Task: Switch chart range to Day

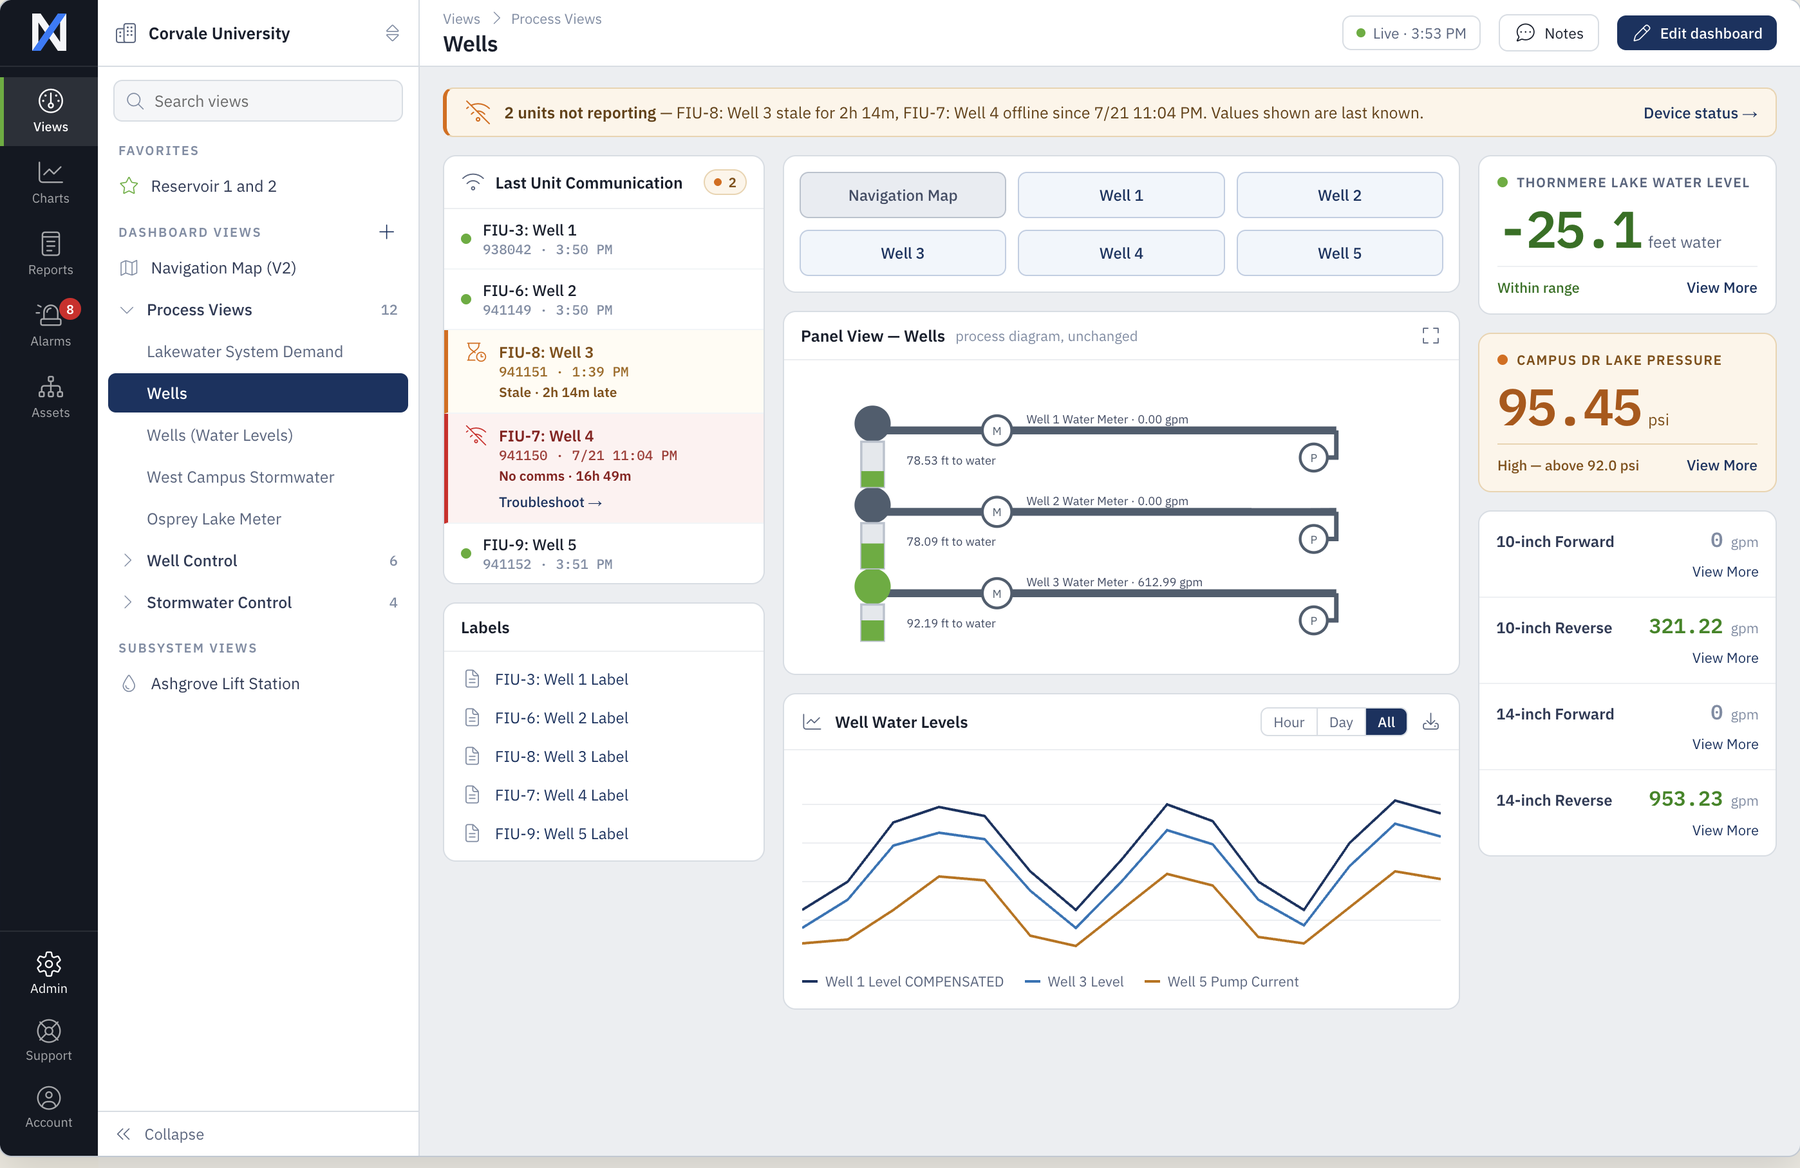Action: (1341, 722)
